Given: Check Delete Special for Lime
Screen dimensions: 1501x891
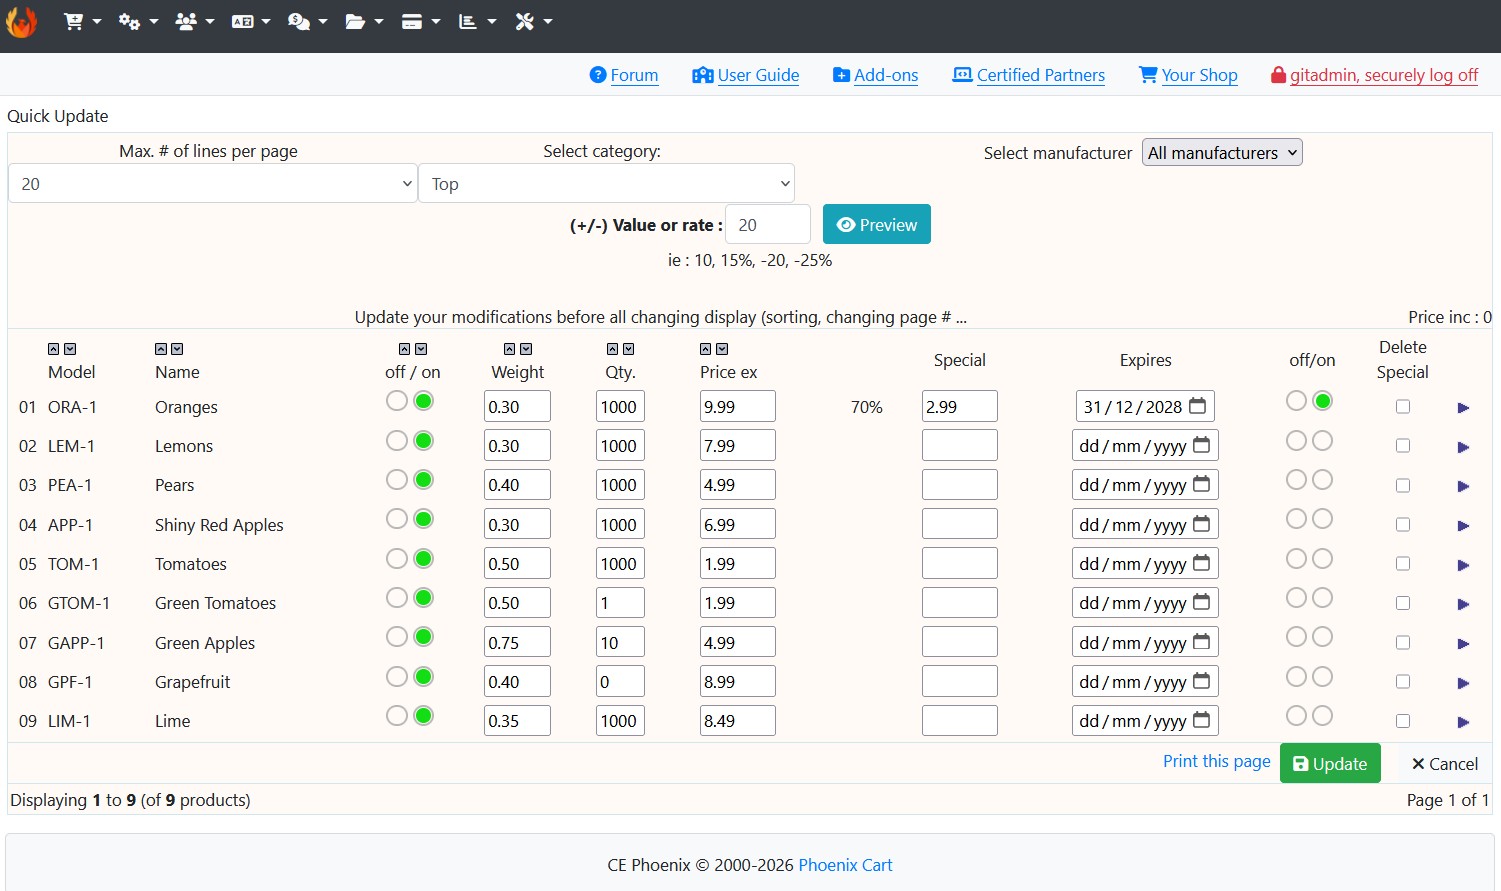Looking at the screenshot, I should (x=1403, y=721).
